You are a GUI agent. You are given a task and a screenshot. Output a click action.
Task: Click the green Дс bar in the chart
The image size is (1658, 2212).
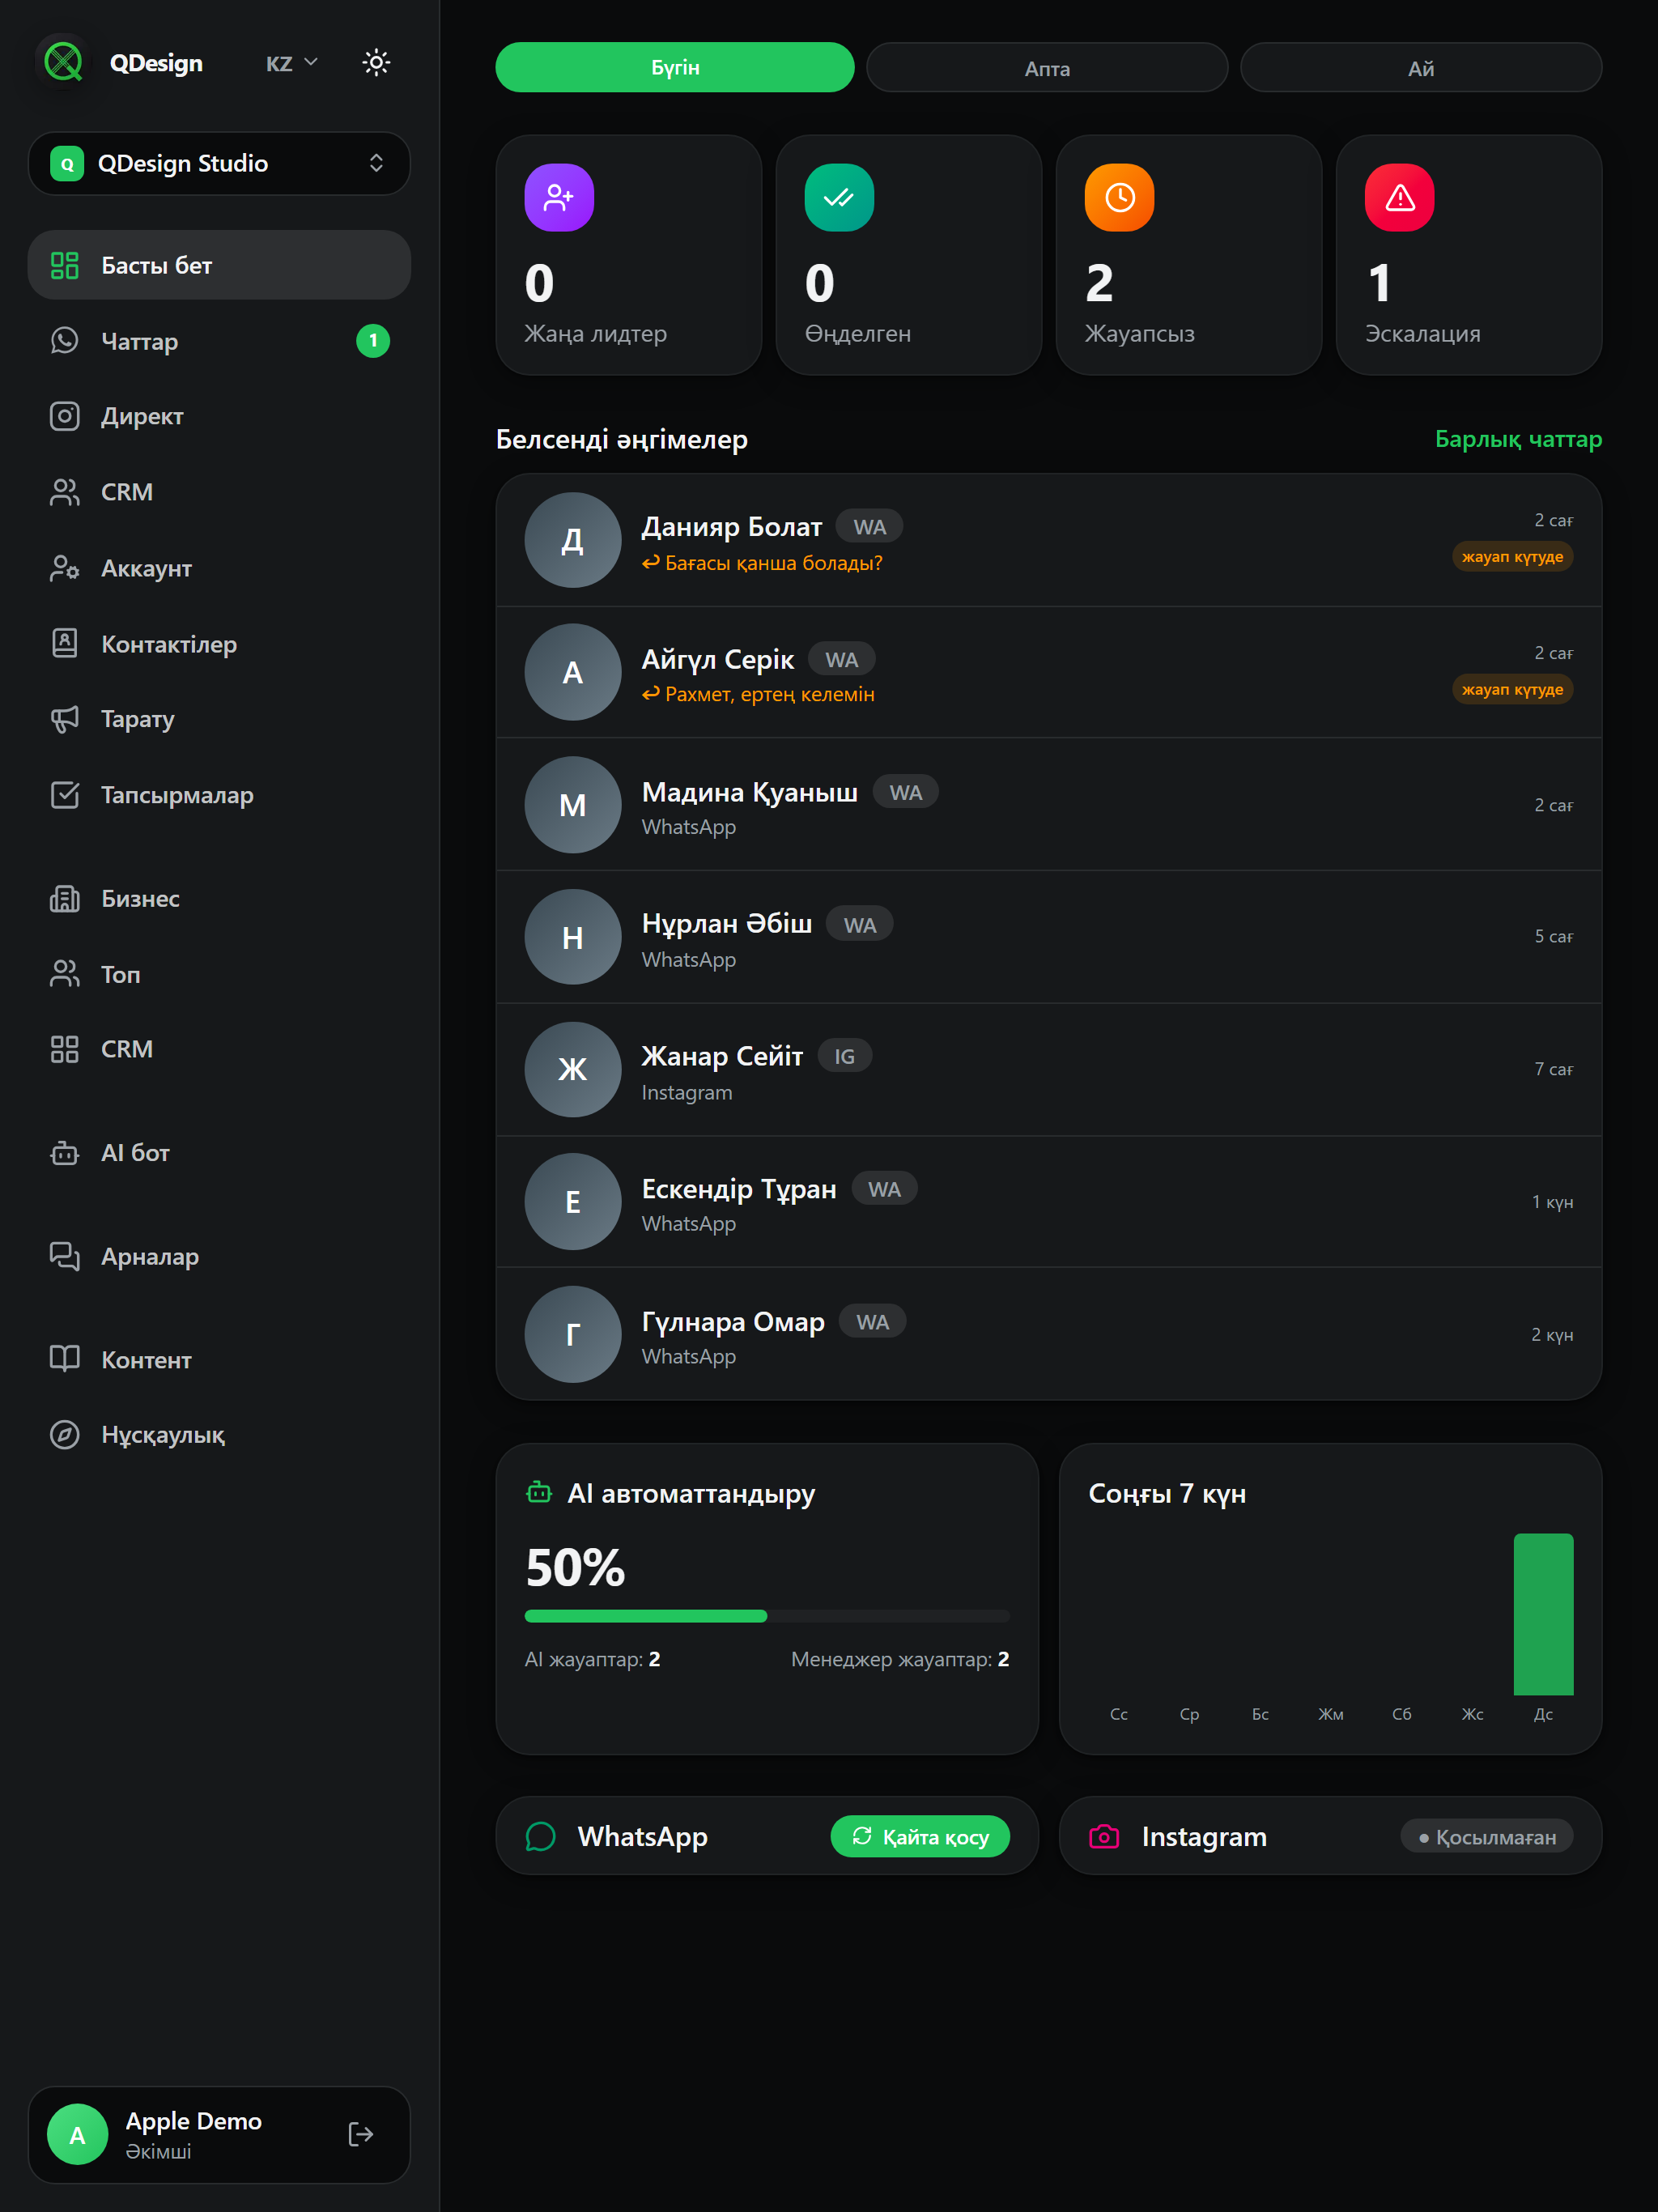point(1543,1614)
